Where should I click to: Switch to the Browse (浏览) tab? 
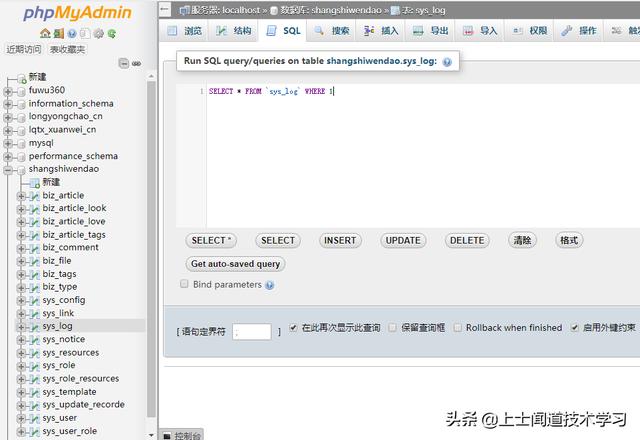click(x=184, y=31)
